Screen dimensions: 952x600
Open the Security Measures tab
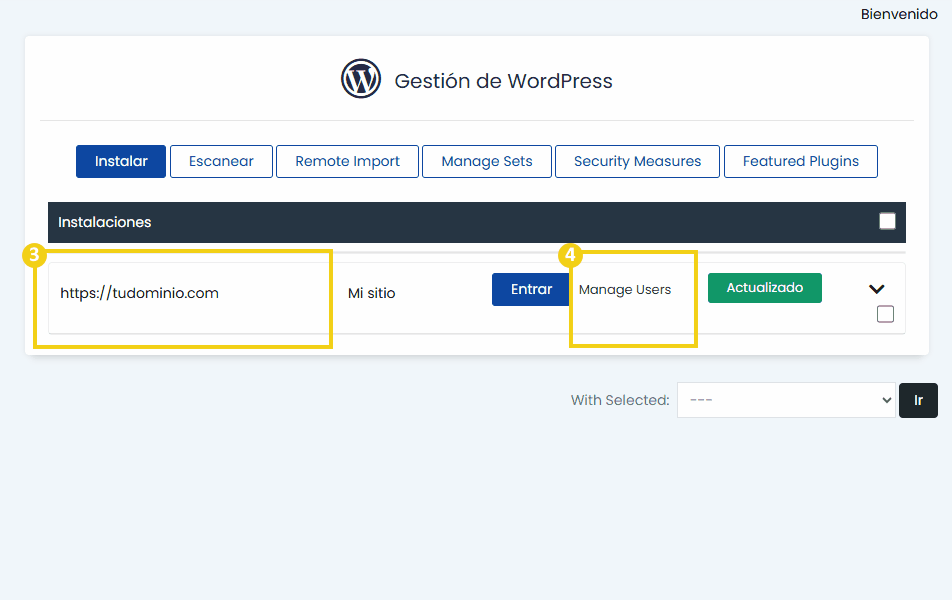[x=638, y=162]
